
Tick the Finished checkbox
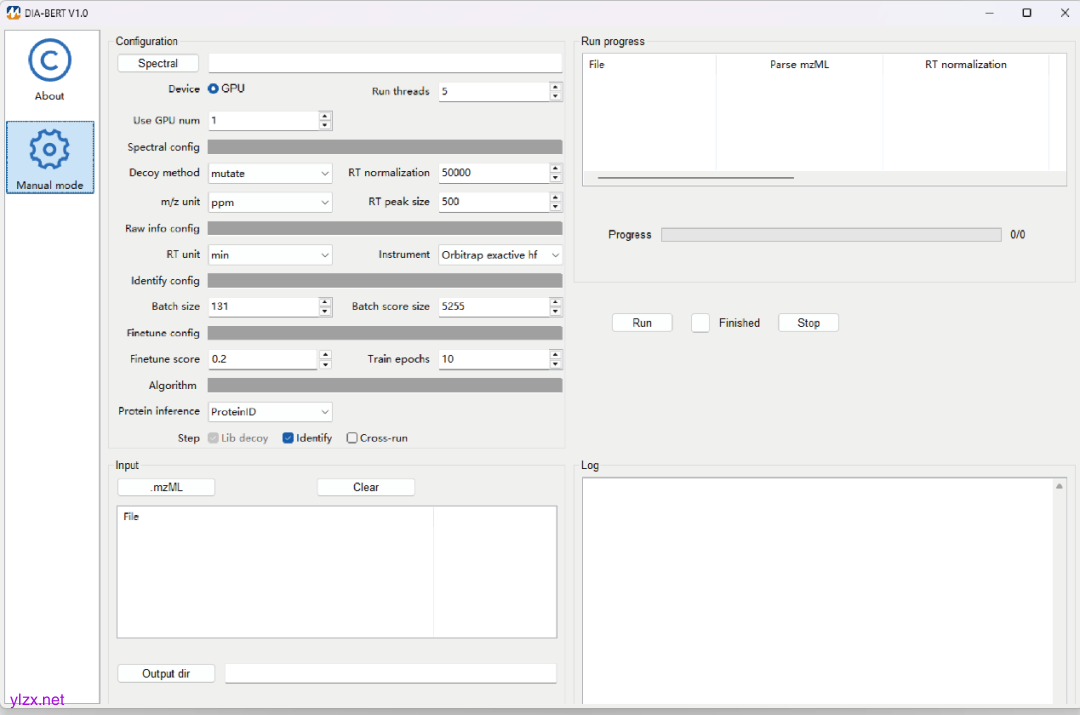point(701,323)
